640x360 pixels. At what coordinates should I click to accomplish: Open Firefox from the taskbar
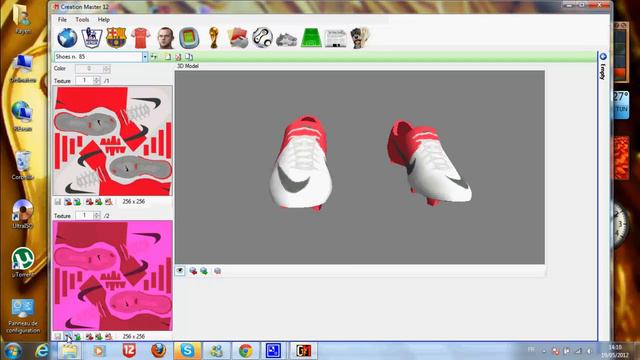click(158, 351)
